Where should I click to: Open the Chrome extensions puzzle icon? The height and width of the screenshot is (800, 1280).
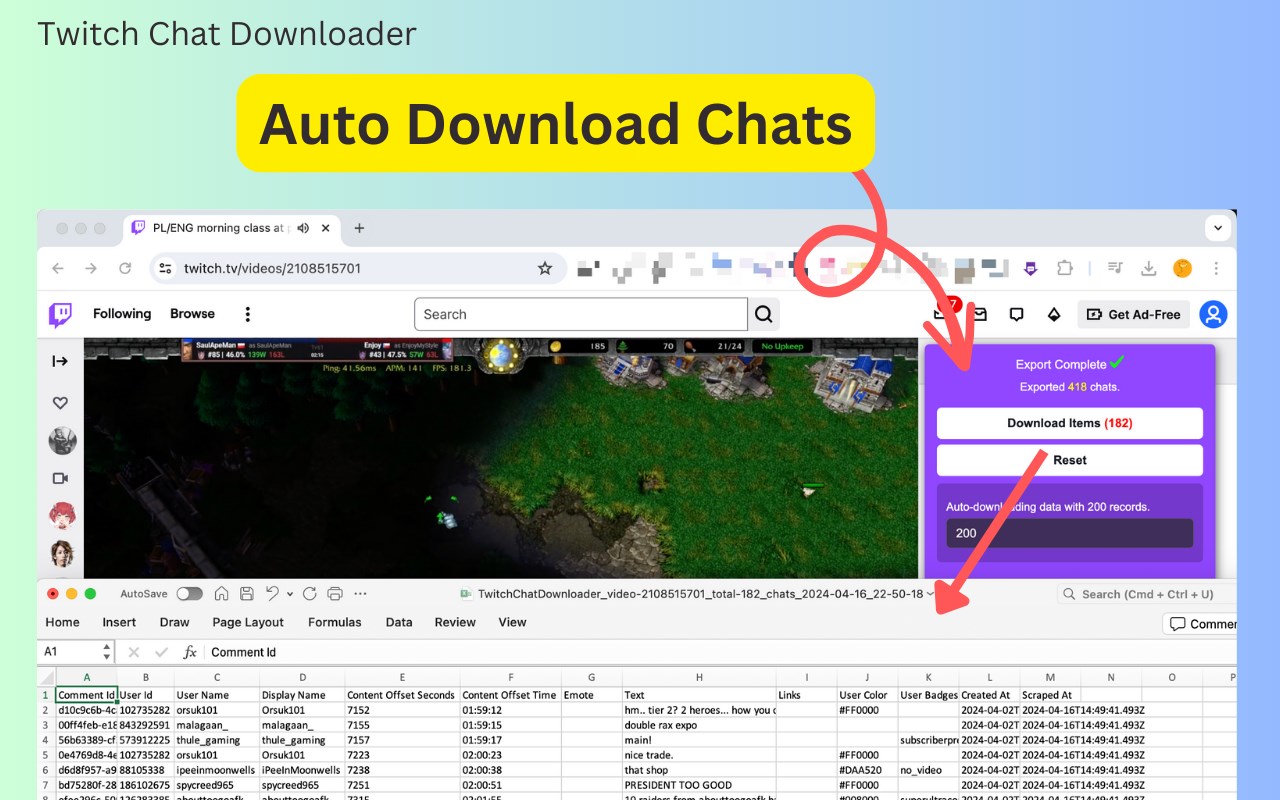[x=1064, y=268]
